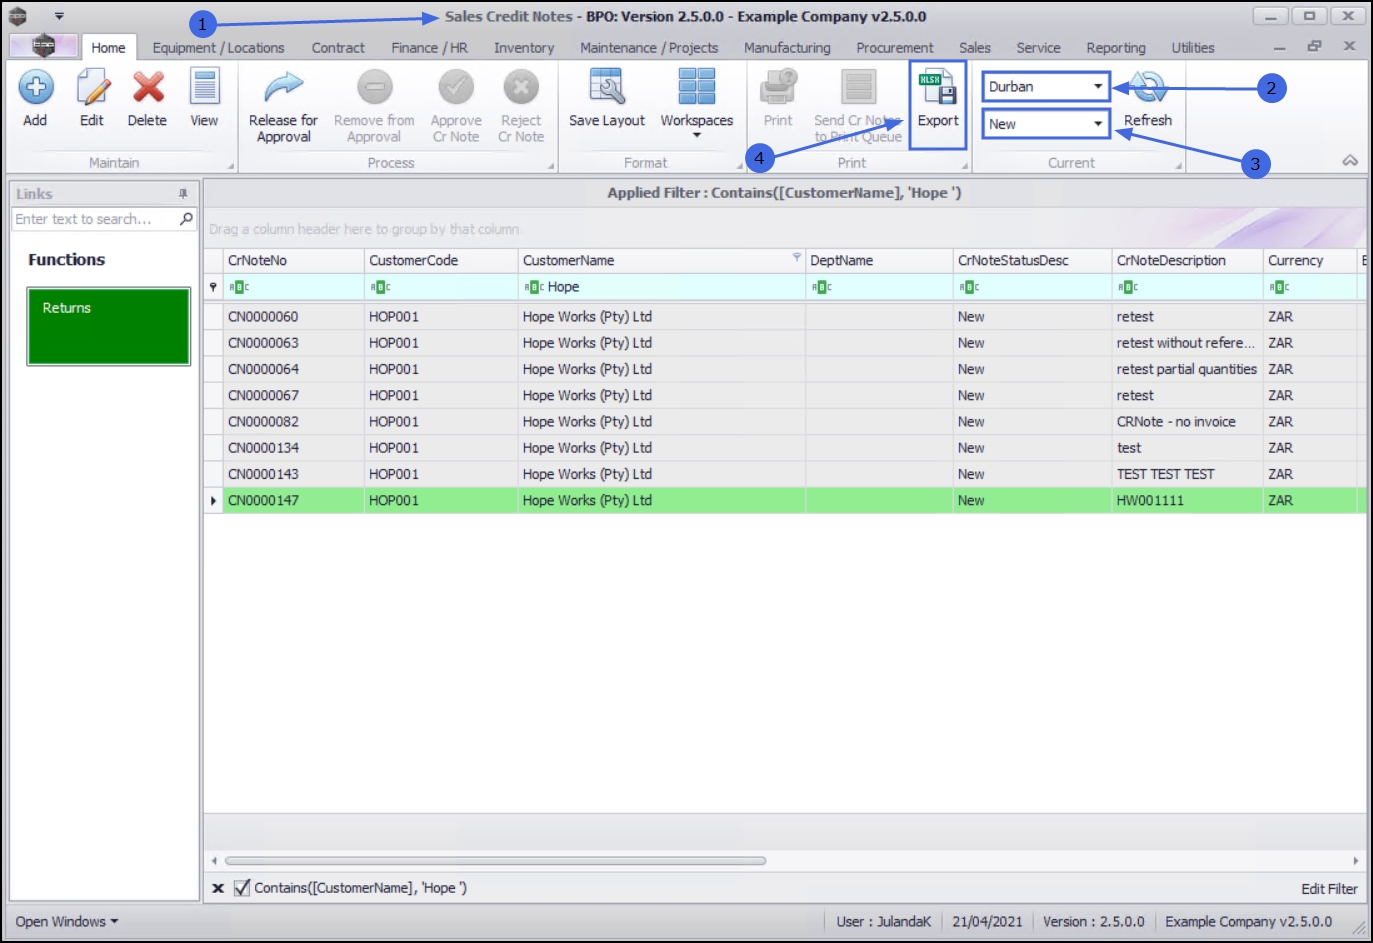Sort by CrNoteNo column header

pyautogui.click(x=293, y=260)
